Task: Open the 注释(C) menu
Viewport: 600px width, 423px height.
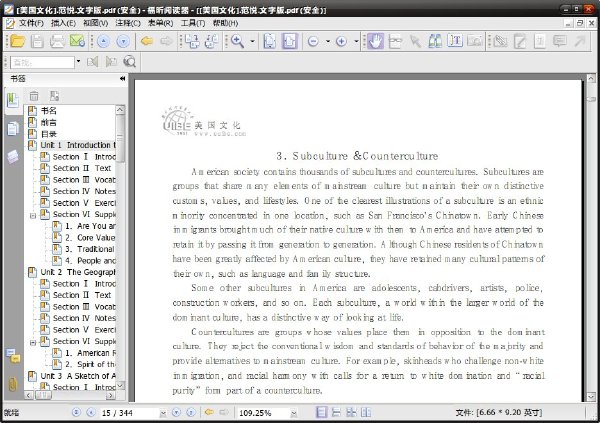Action: (x=128, y=23)
